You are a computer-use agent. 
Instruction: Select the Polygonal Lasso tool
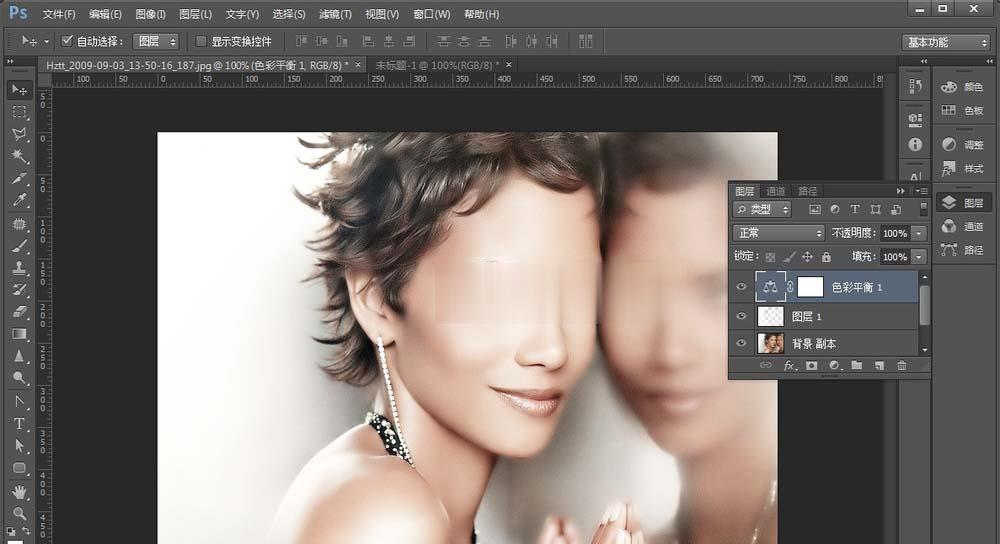(19, 135)
